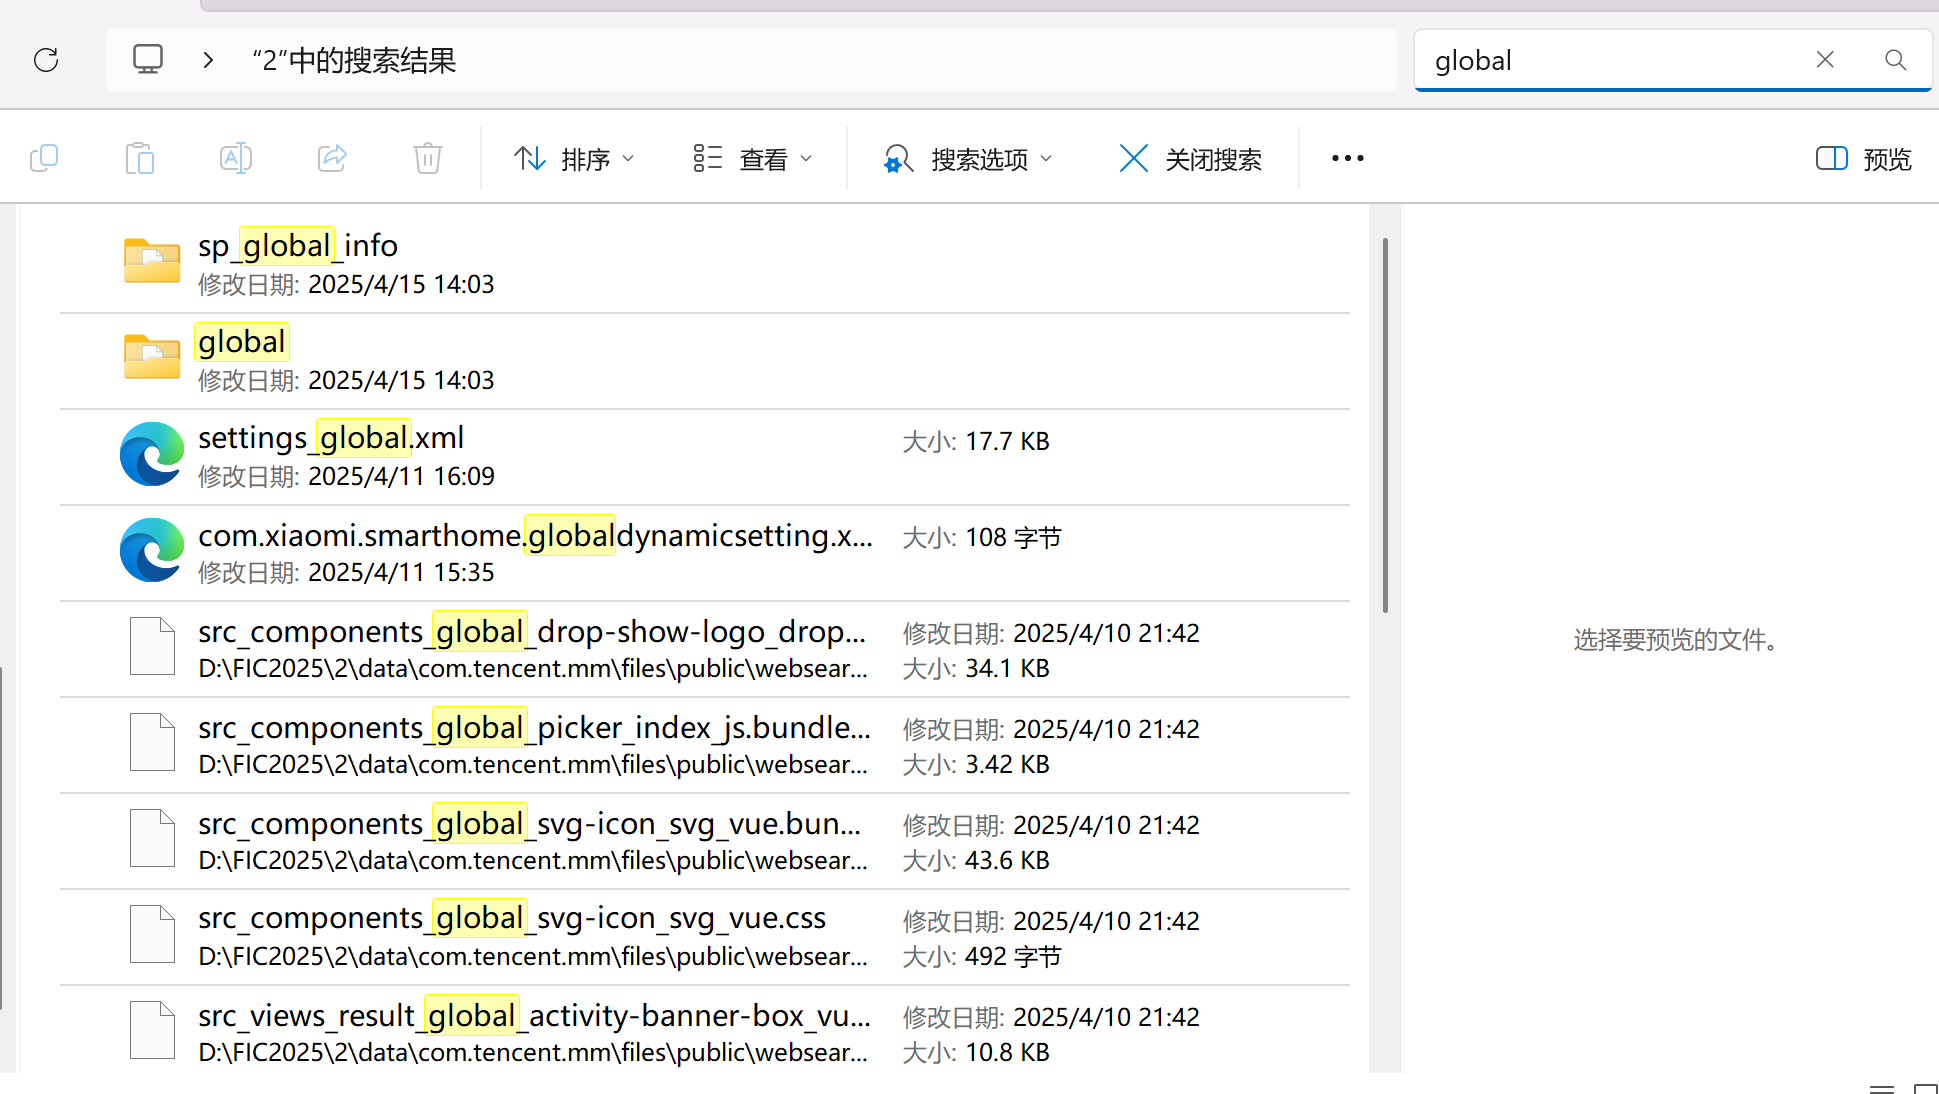Click the delete trash icon

(x=428, y=158)
